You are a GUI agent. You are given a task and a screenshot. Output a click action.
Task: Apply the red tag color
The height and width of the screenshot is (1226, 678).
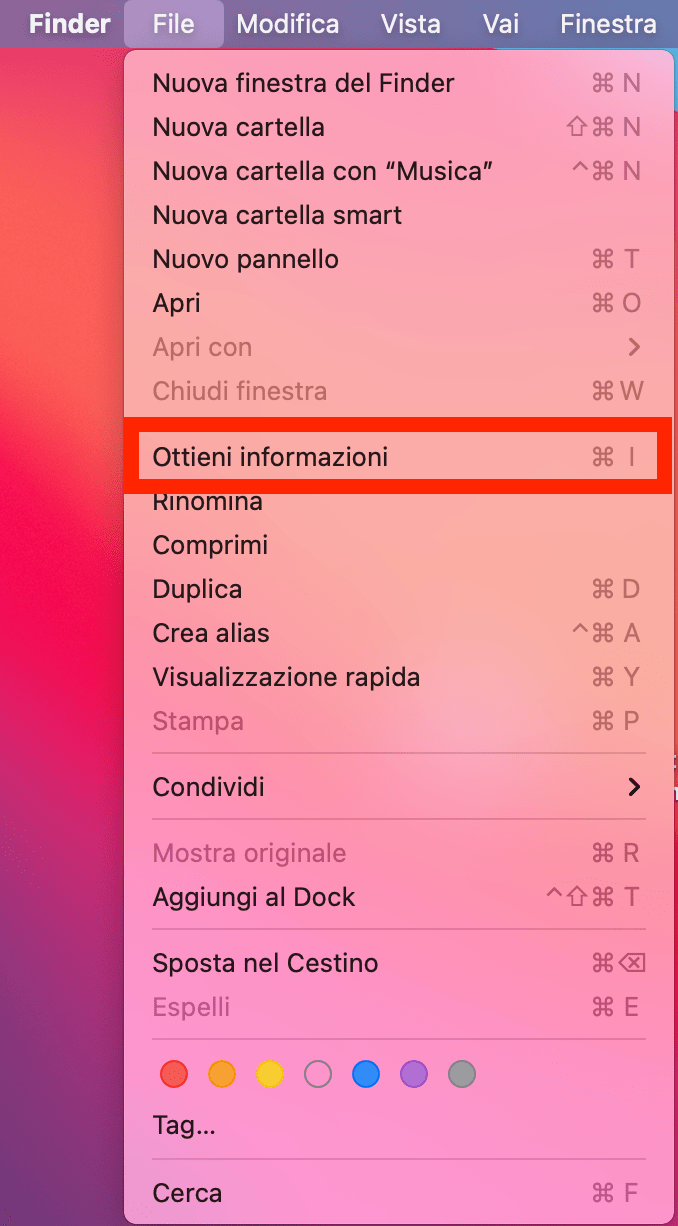174,1074
